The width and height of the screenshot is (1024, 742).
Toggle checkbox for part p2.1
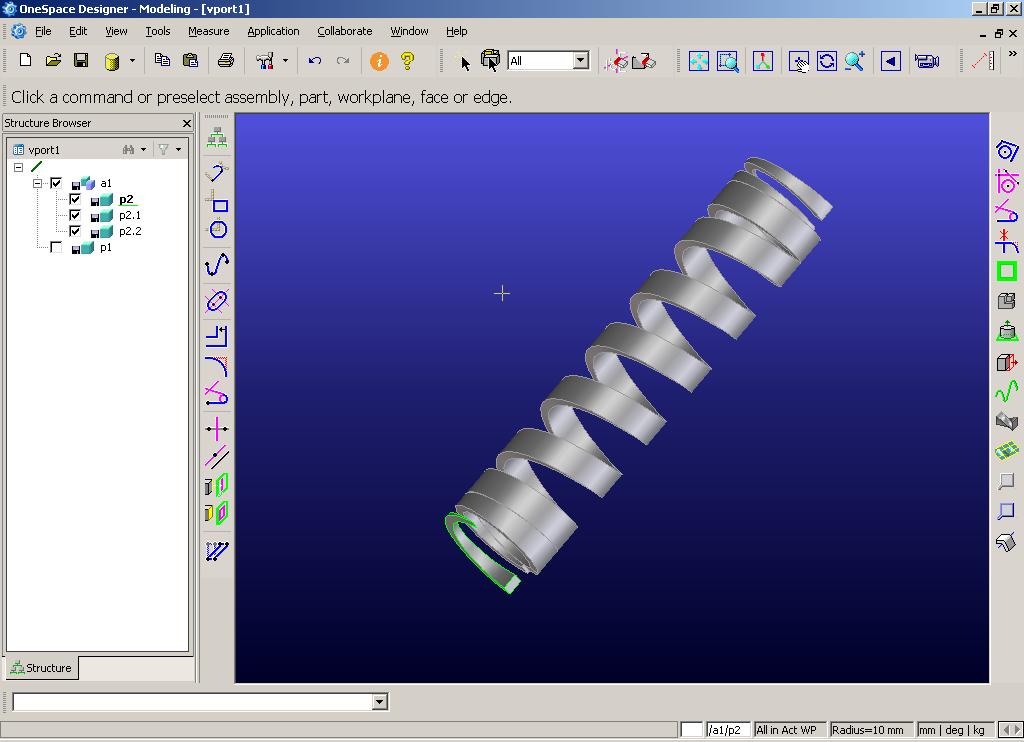pos(75,215)
